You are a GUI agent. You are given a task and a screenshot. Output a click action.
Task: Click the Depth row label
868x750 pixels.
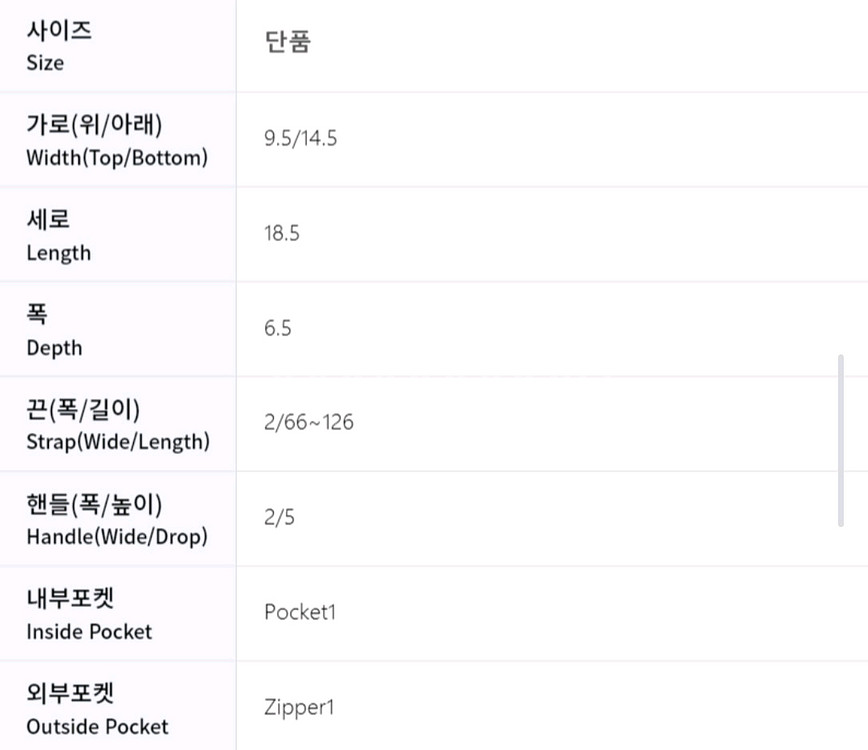[54, 348]
